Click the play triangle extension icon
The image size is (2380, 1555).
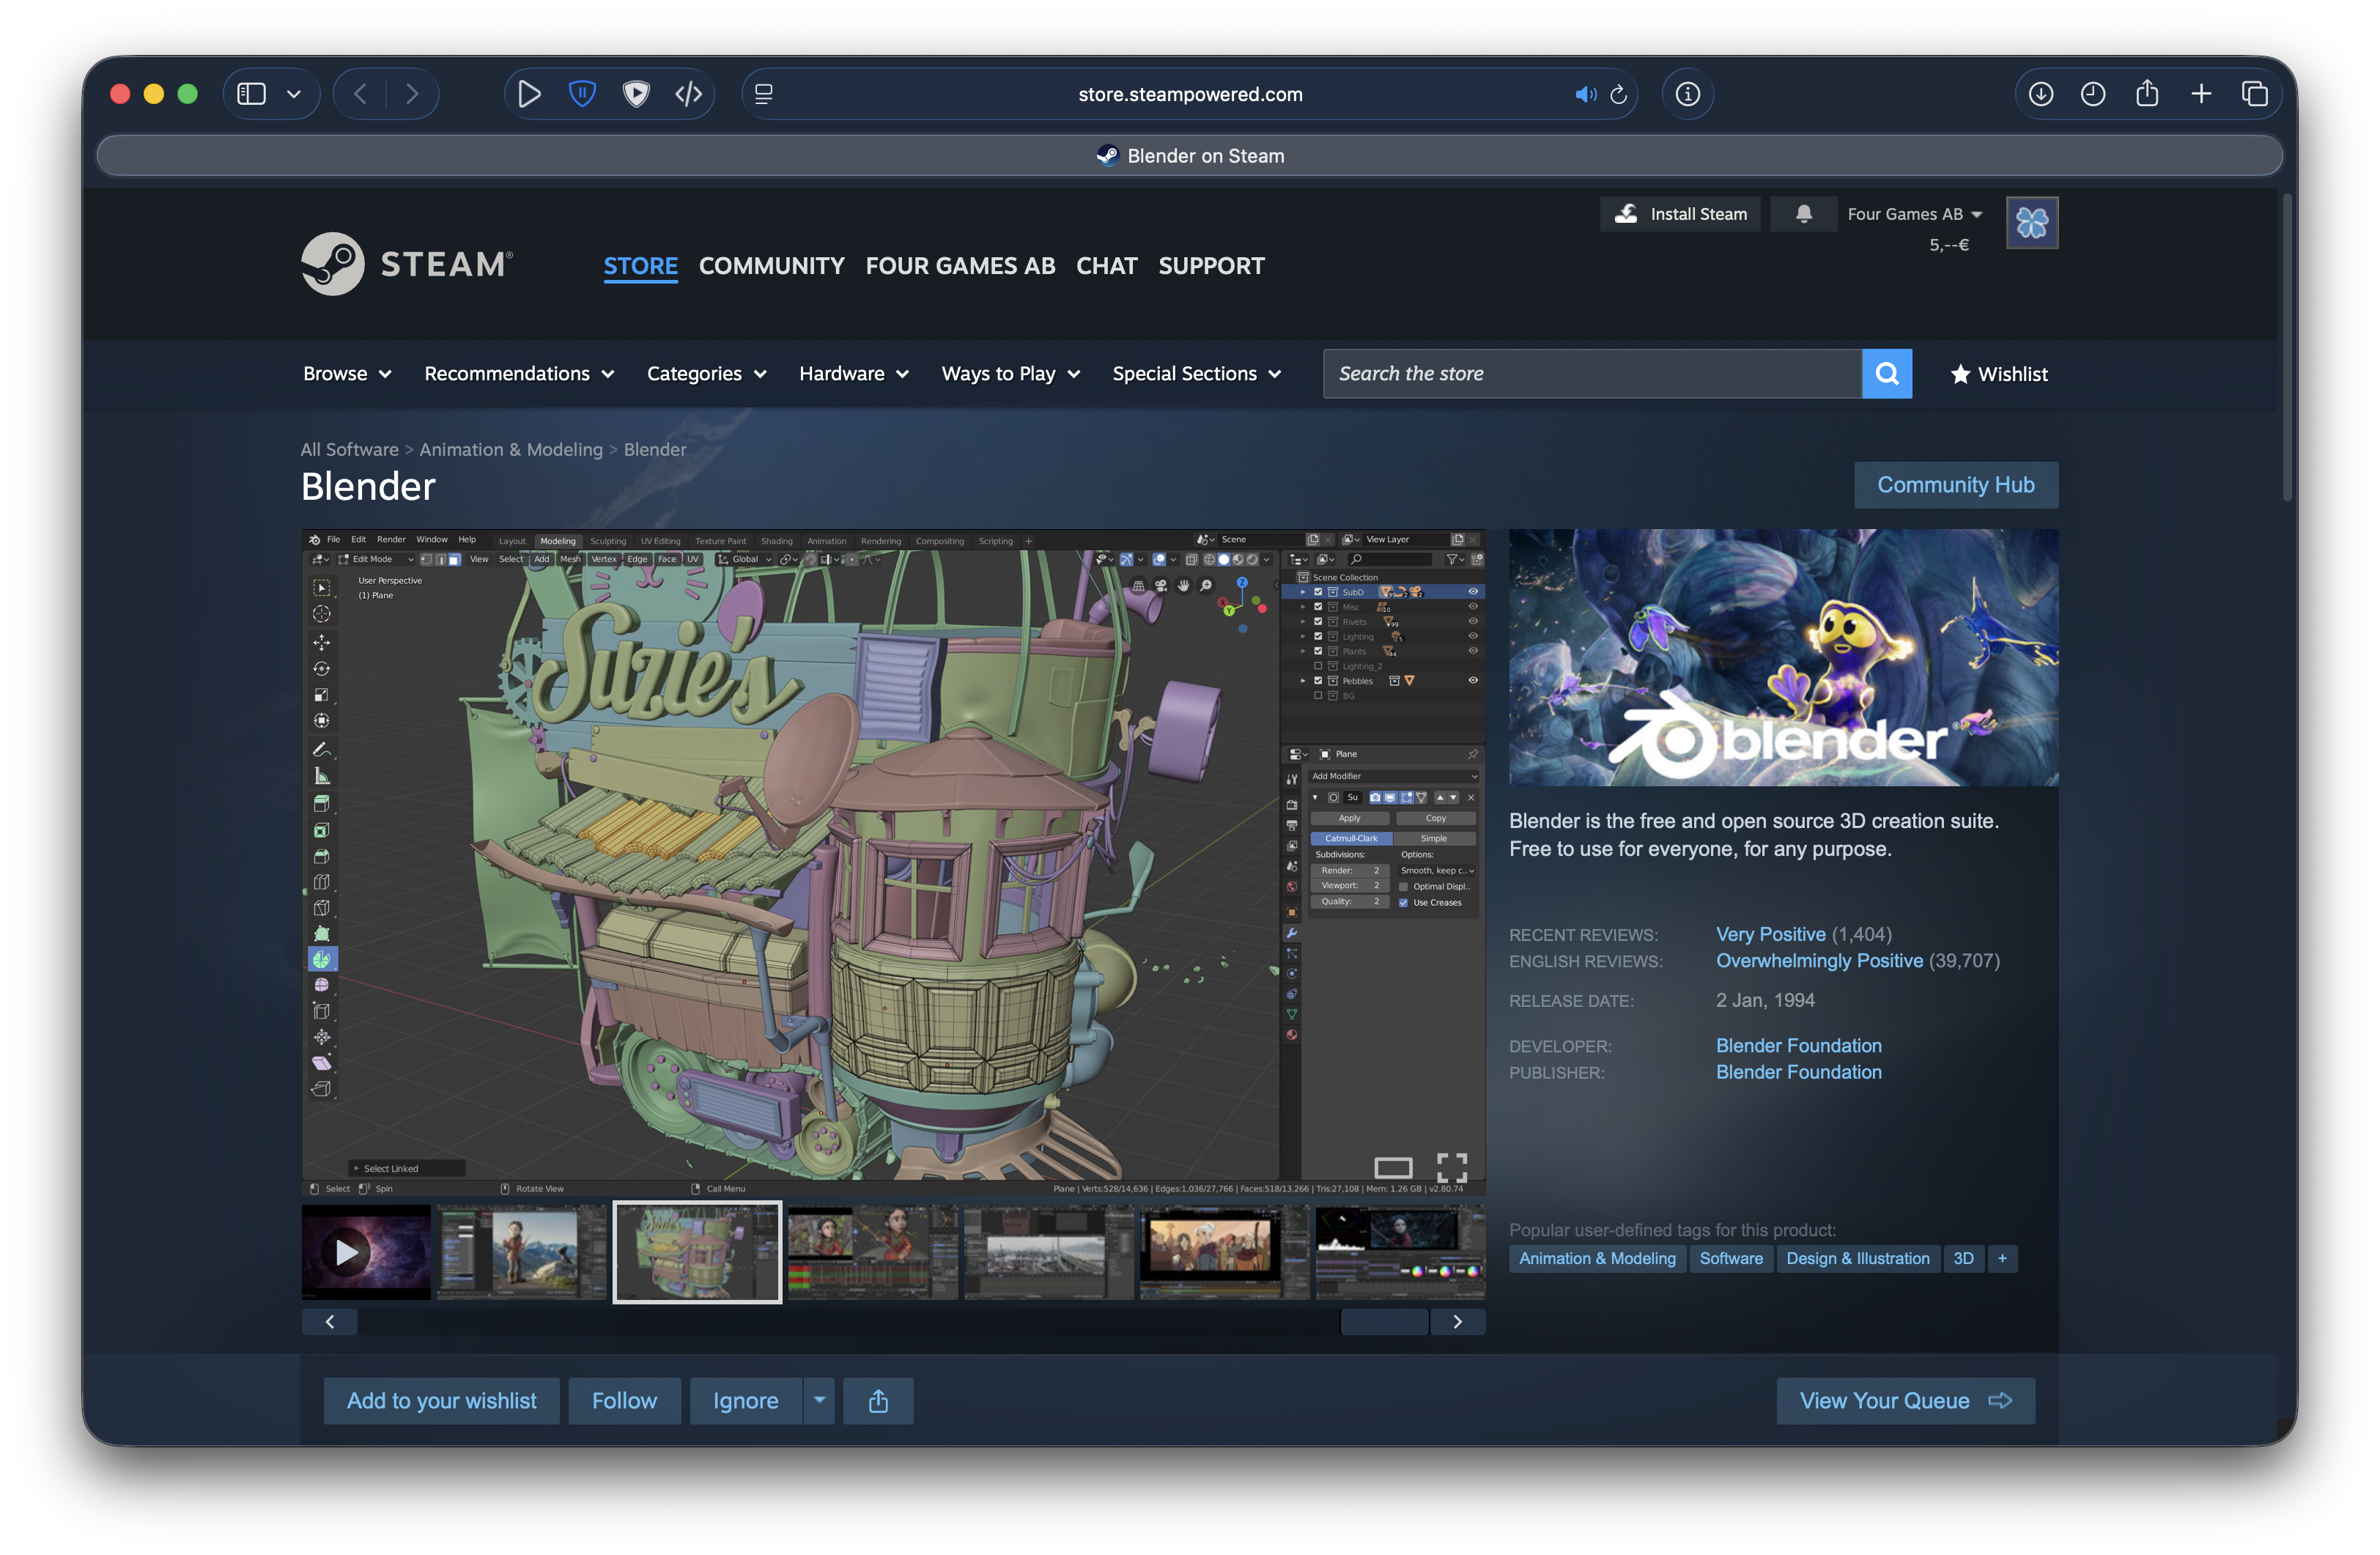pos(529,94)
